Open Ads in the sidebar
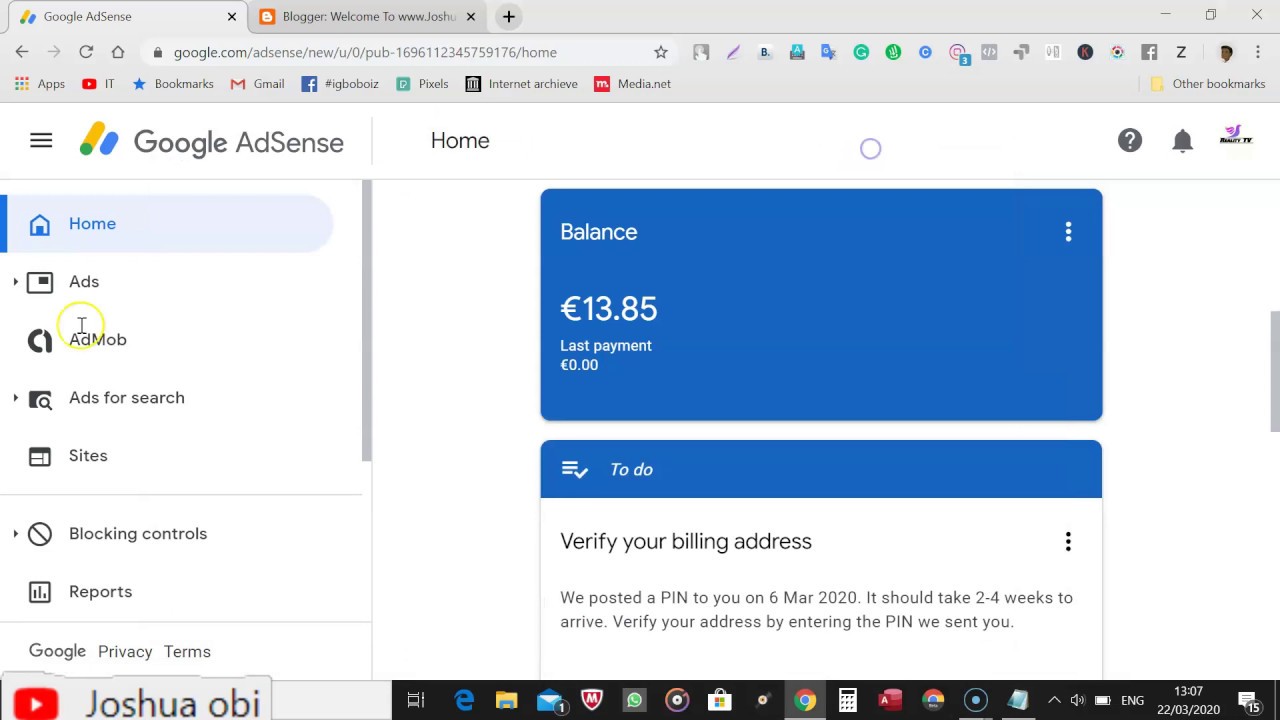 pos(84,282)
